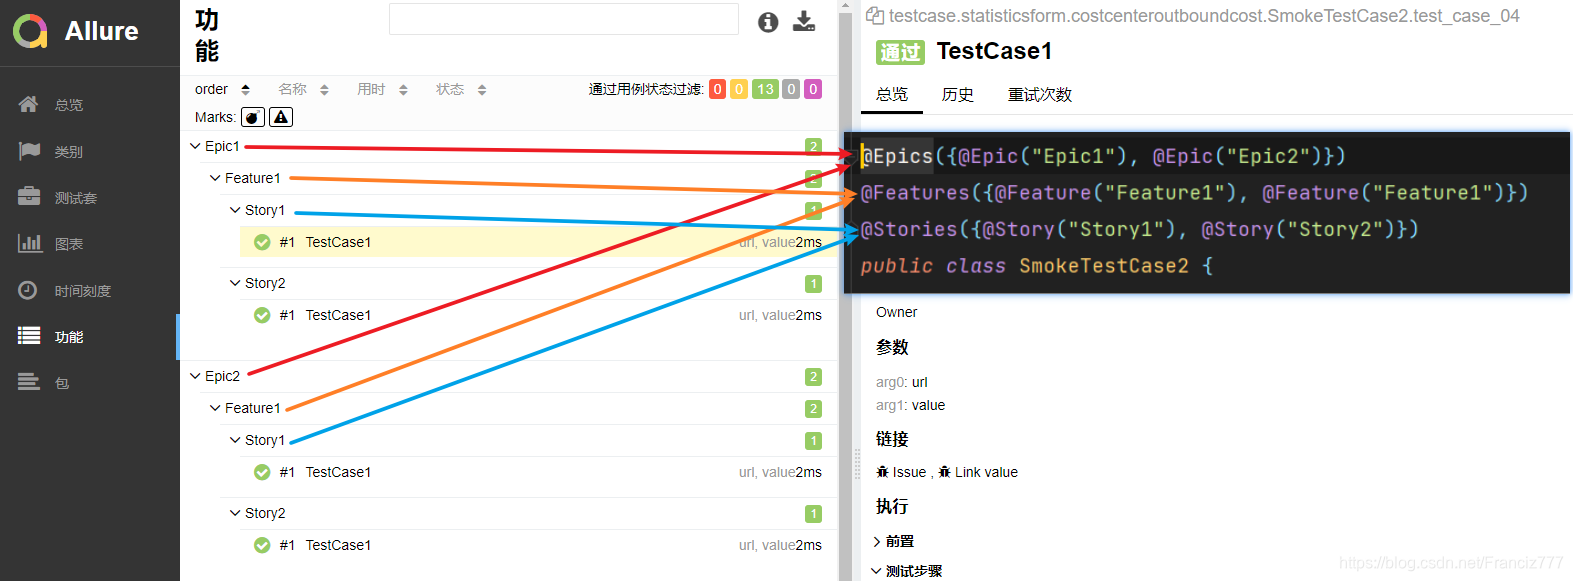The width and height of the screenshot is (1573, 581).
Task: Toggle the green passed status filter showing 13
Action: coord(765,88)
